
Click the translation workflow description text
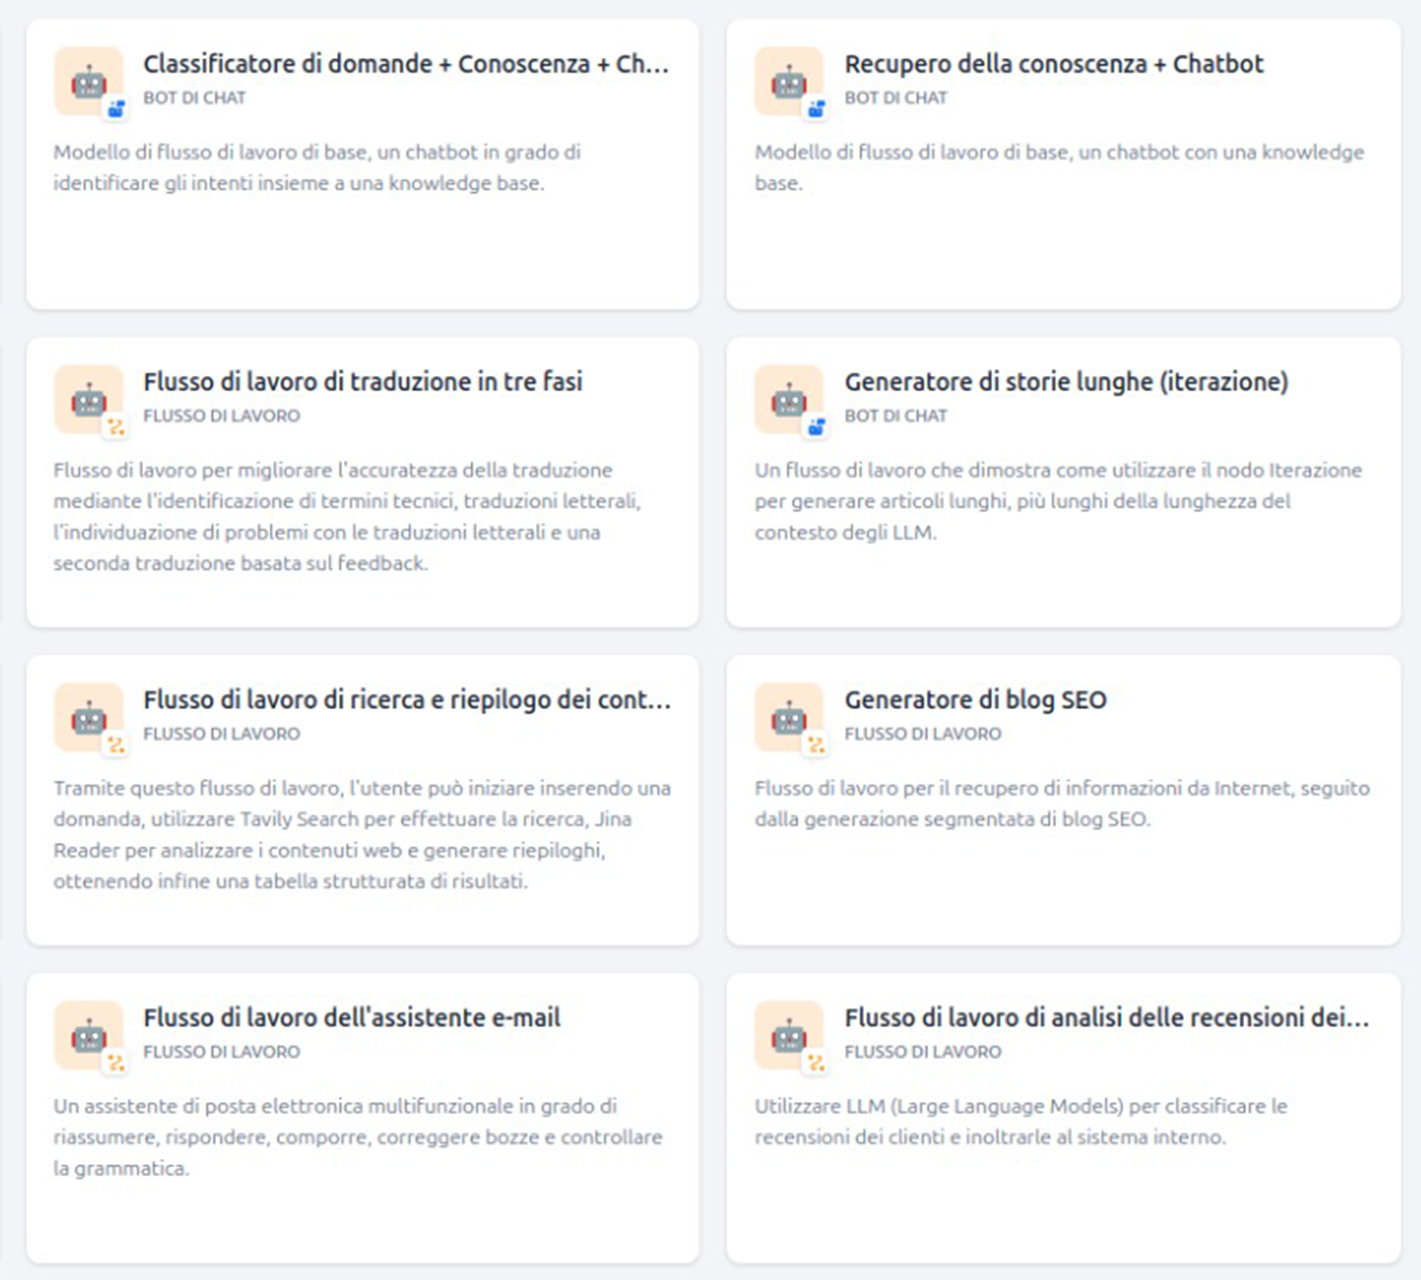tap(346, 516)
